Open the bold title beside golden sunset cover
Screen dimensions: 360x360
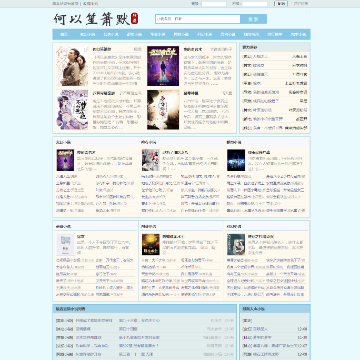(174, 236)
